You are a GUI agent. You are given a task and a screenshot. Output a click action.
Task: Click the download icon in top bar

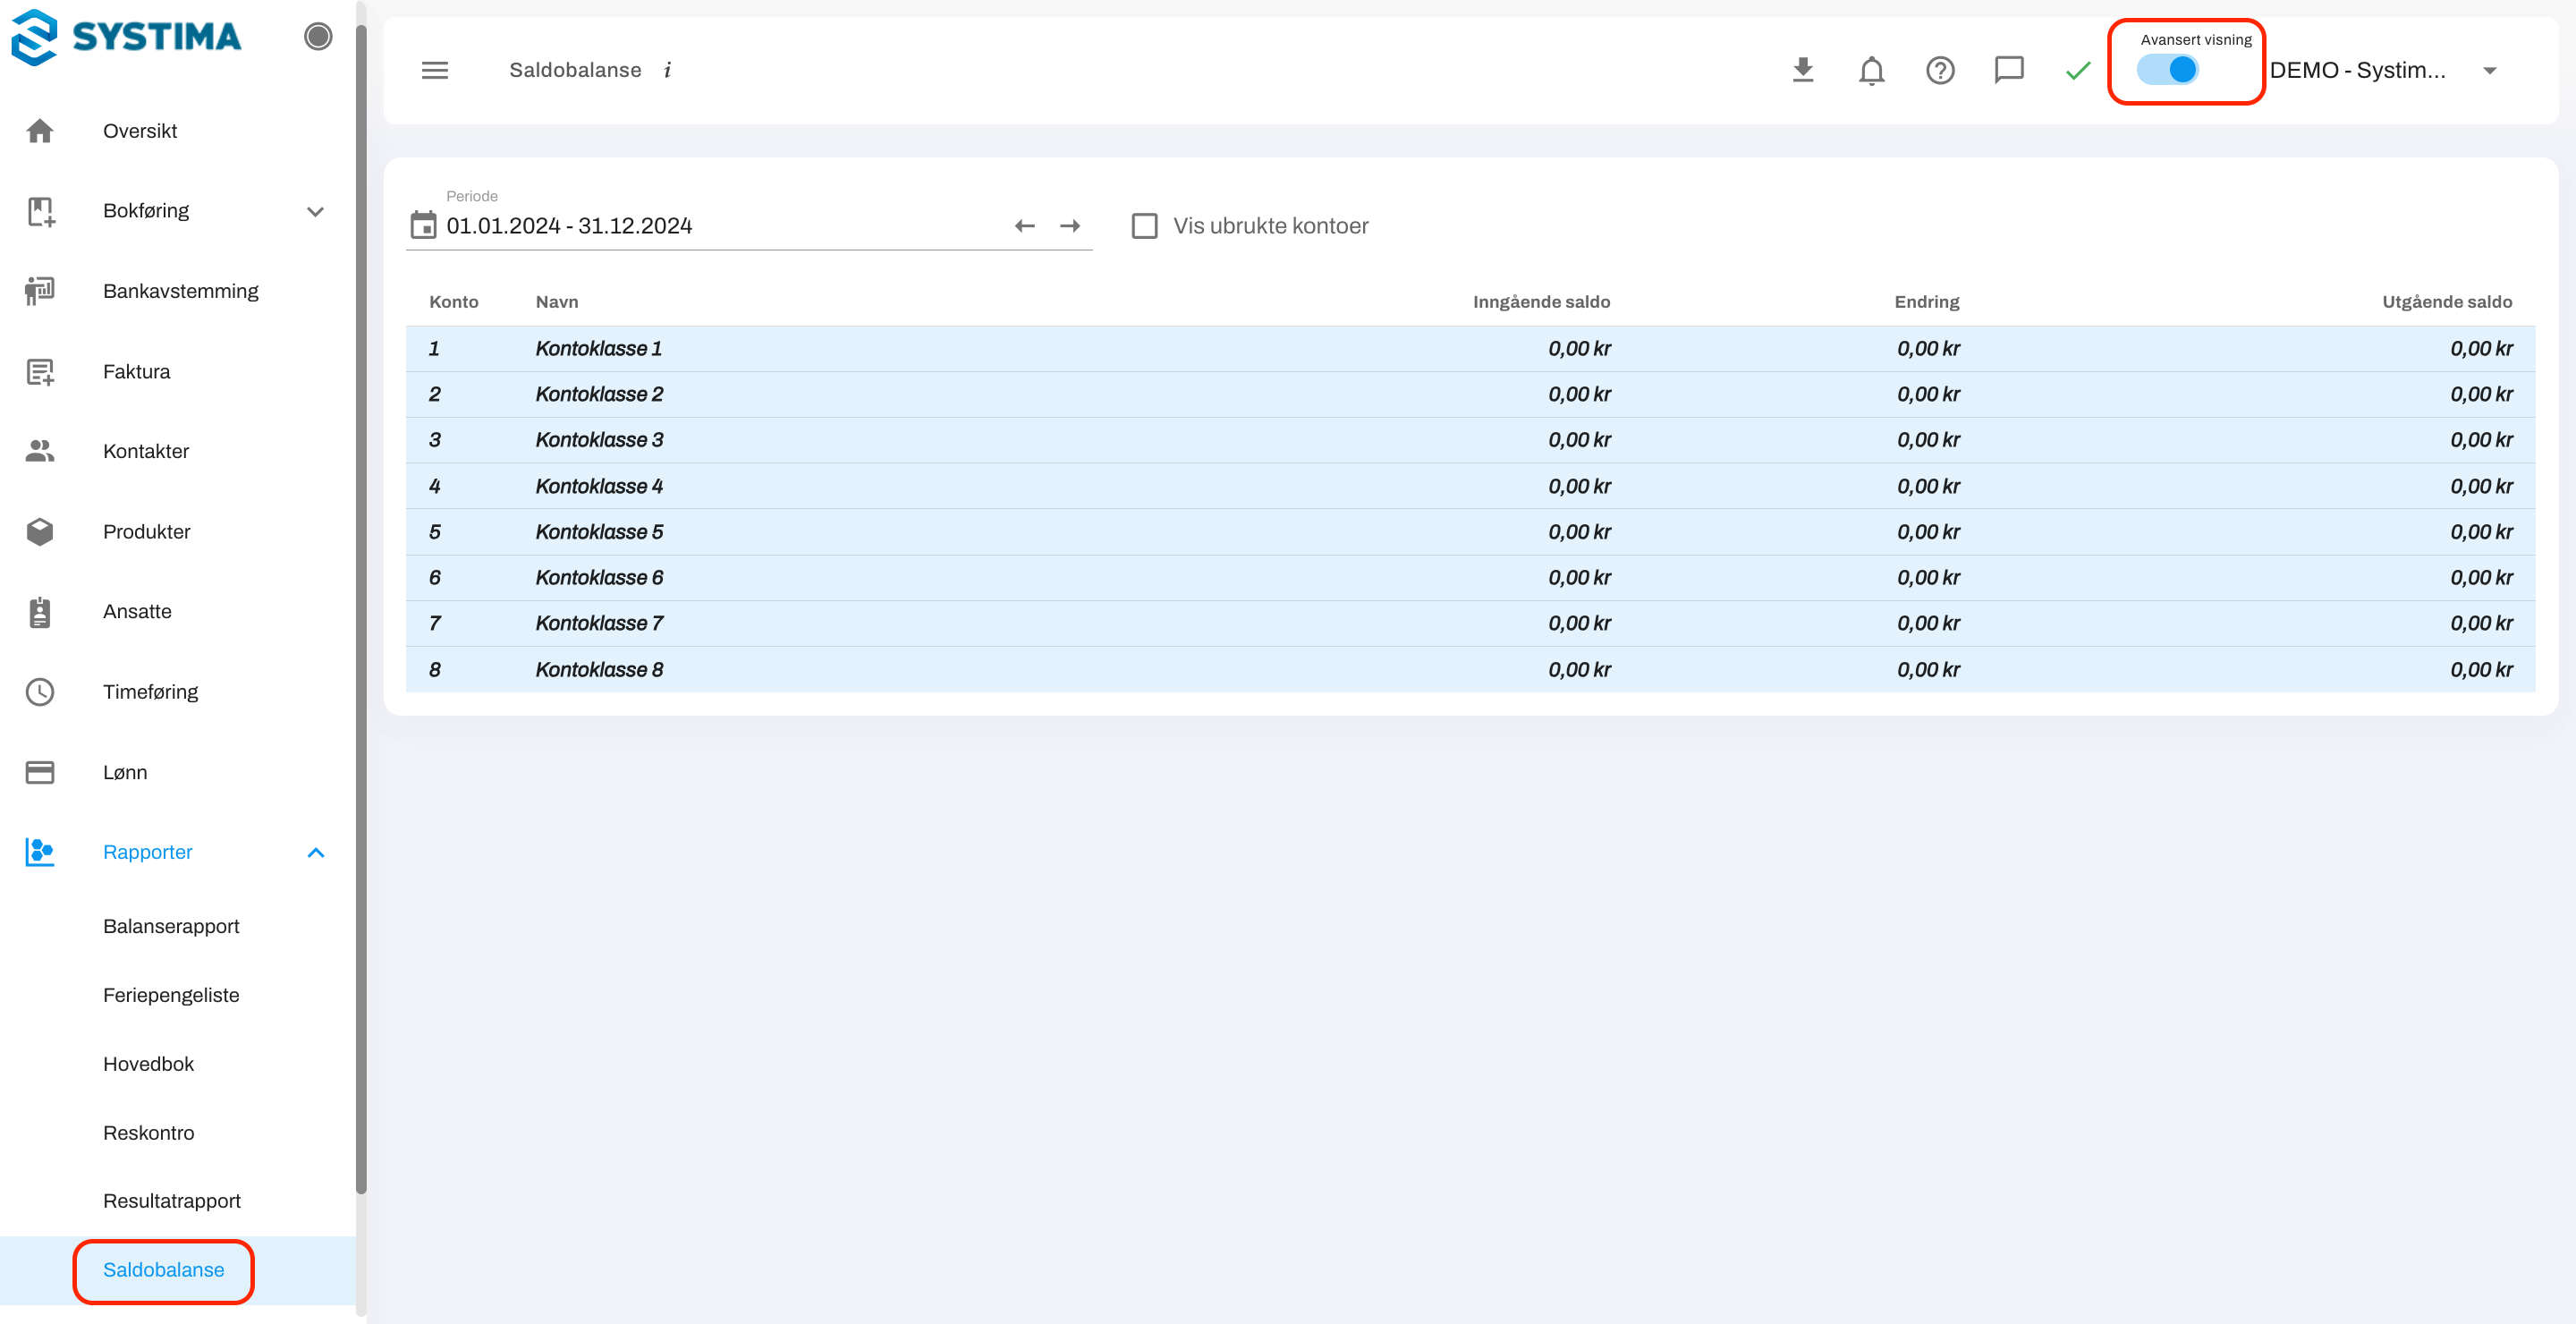pyautogui.click(x=1802, y=70)
